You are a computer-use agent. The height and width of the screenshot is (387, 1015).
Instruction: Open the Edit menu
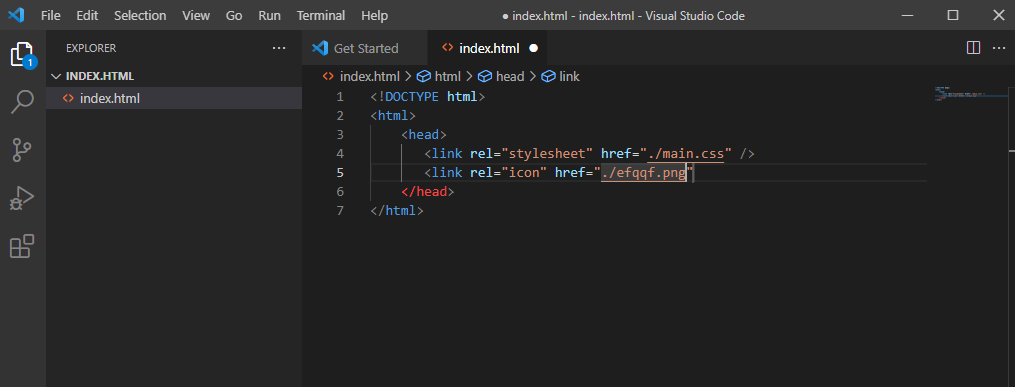(x=87, y=15)
